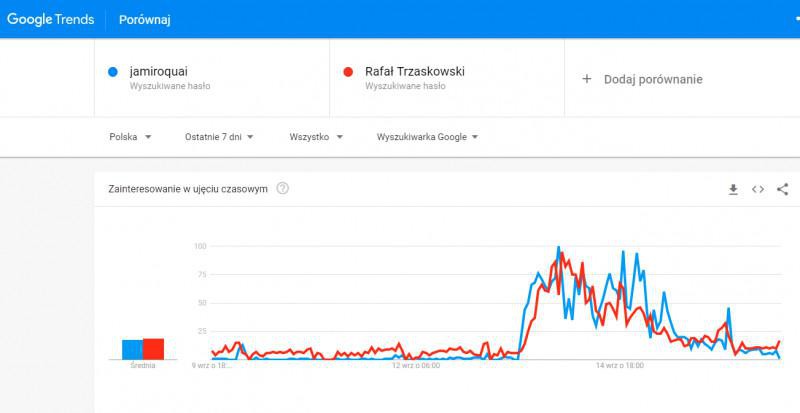
Task: Expand the Wszystko category dropdown
Action: [316, 137]
